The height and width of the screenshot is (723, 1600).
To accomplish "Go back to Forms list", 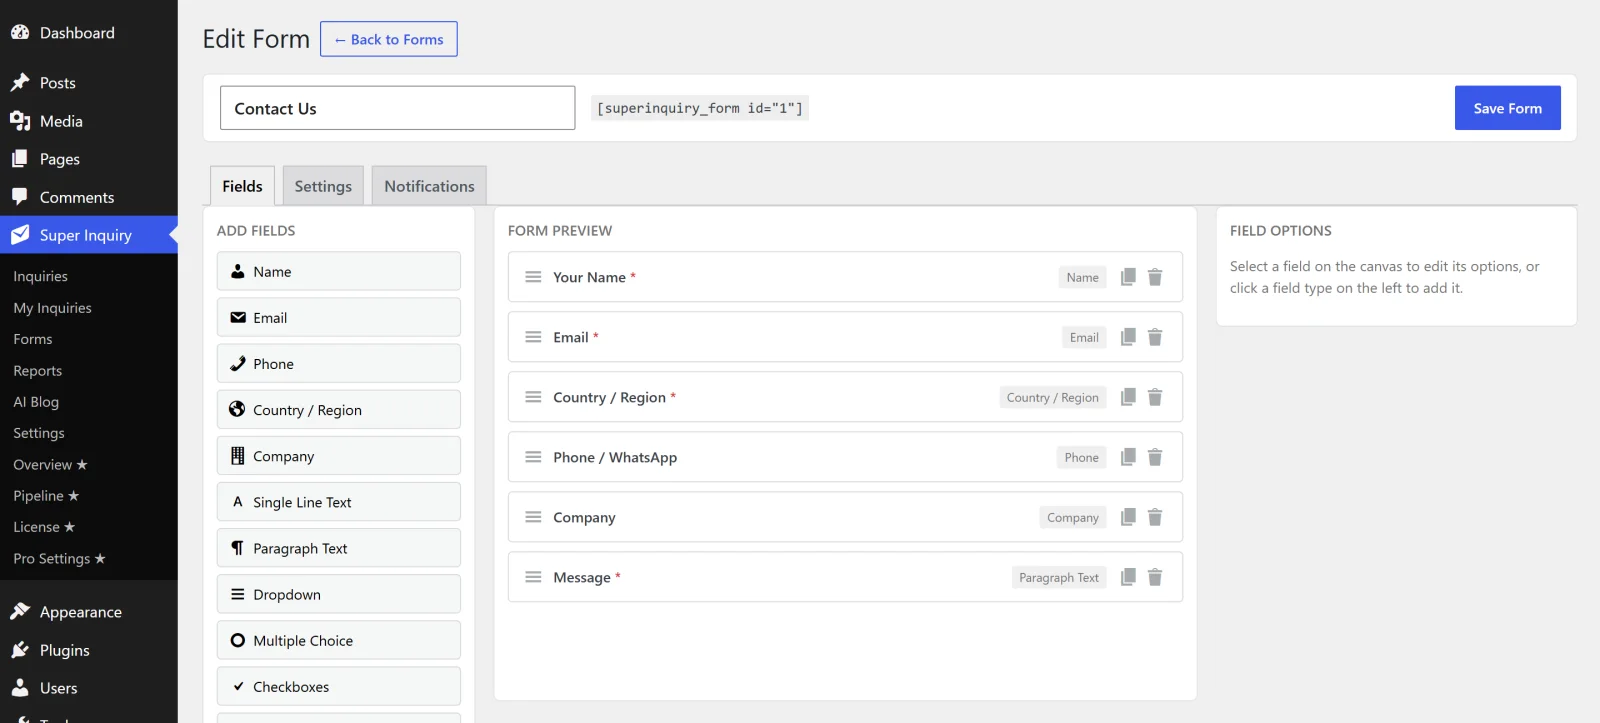I will pos(389,39).
